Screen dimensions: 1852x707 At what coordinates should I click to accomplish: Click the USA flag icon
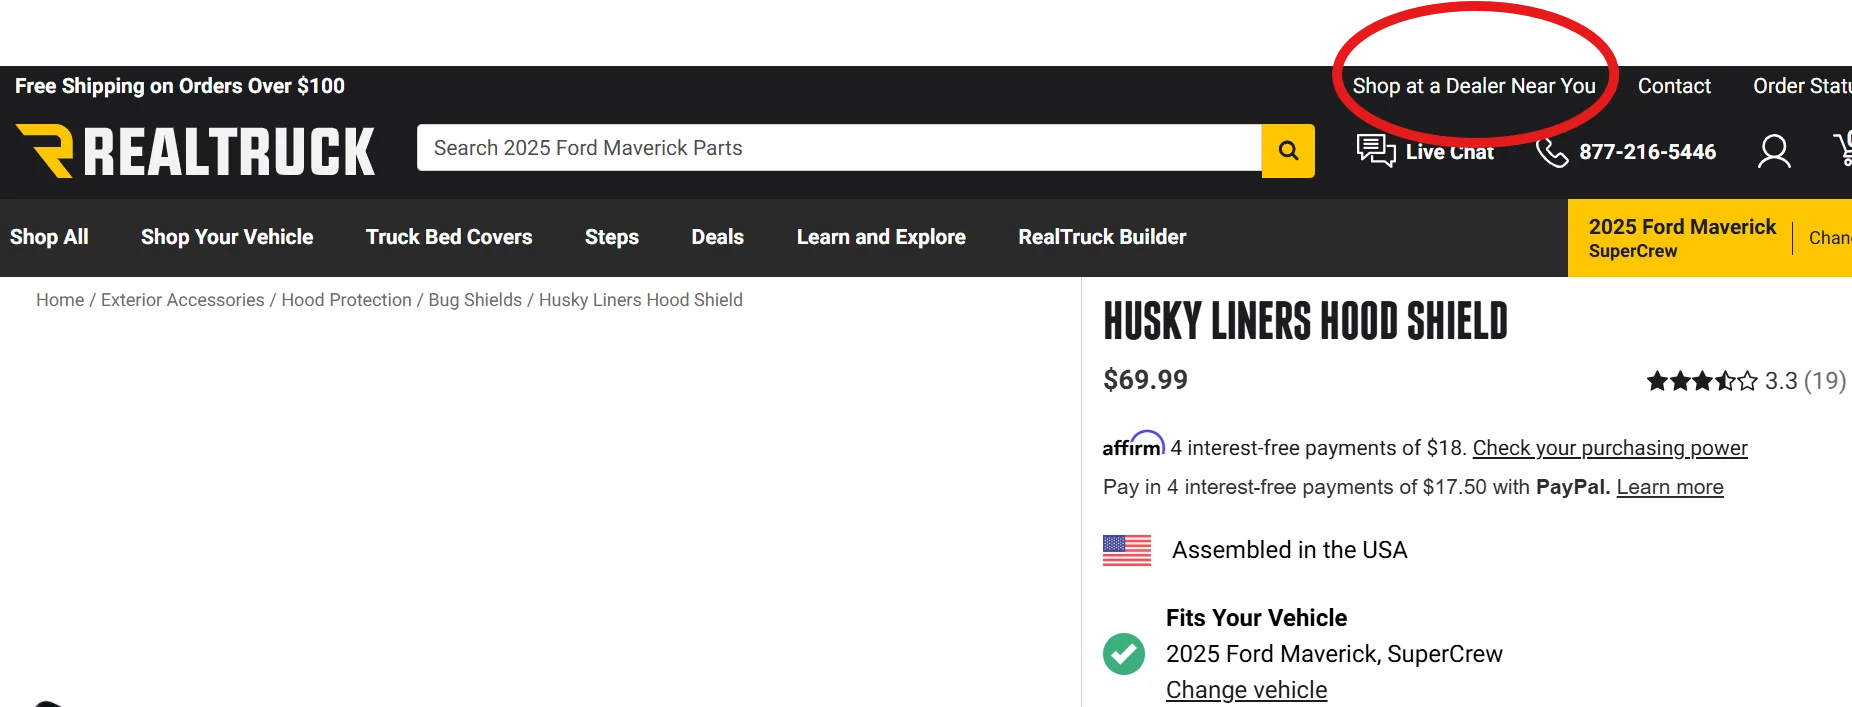pos(1127,550)
